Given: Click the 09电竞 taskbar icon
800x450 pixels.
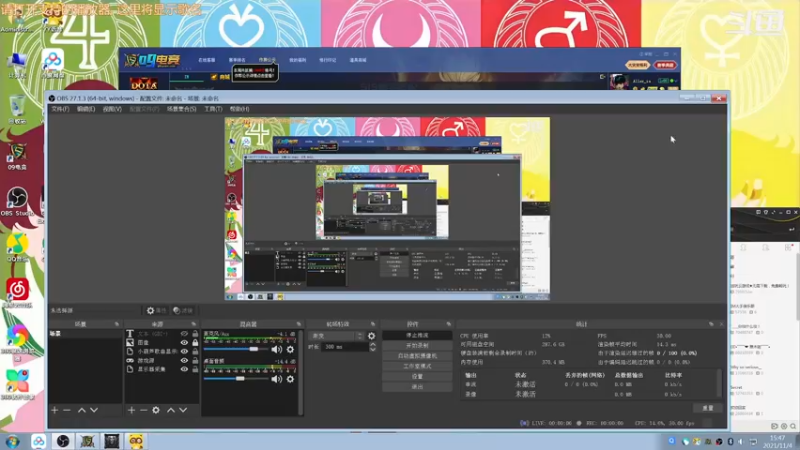Looking at the screenshot, I should [87, 441].
